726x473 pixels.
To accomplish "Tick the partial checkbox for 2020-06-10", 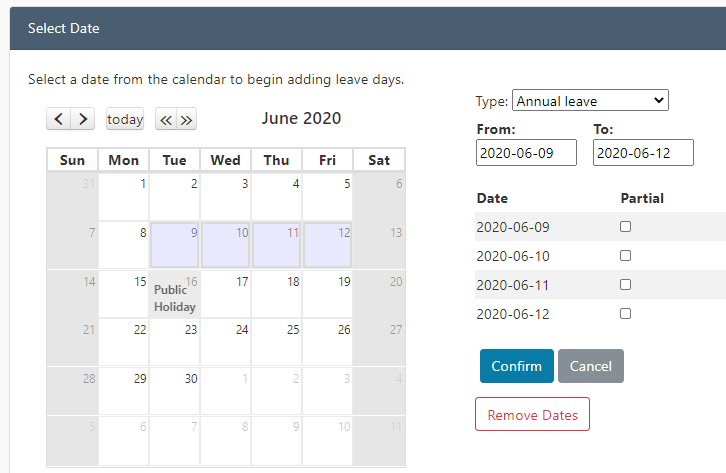I will (x=625, y=256).
